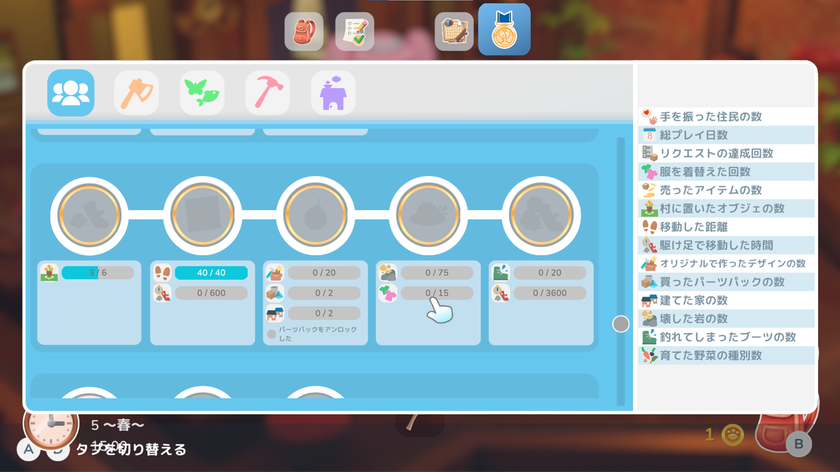Select legend row 村に置いたオブジェの数
840x472 pixels.
click(726, 208)
